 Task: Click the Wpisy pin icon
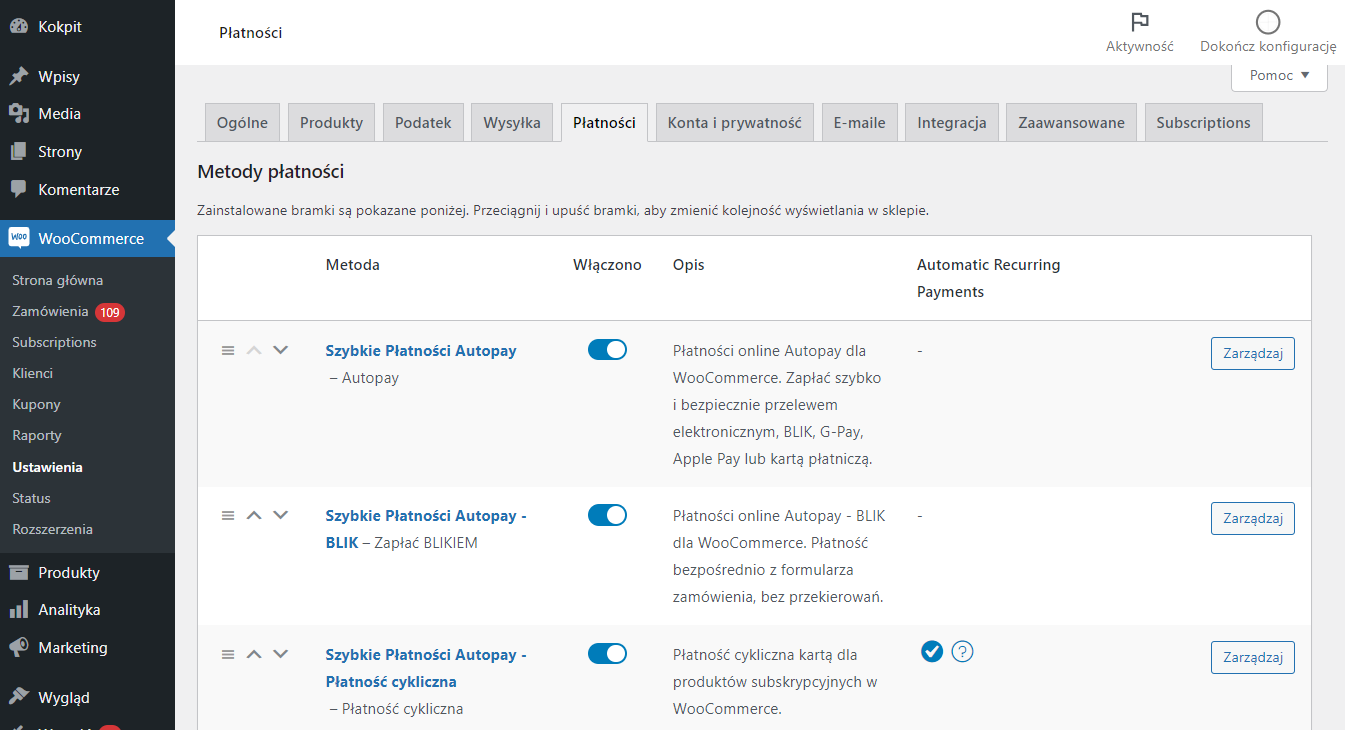(18, 77)
